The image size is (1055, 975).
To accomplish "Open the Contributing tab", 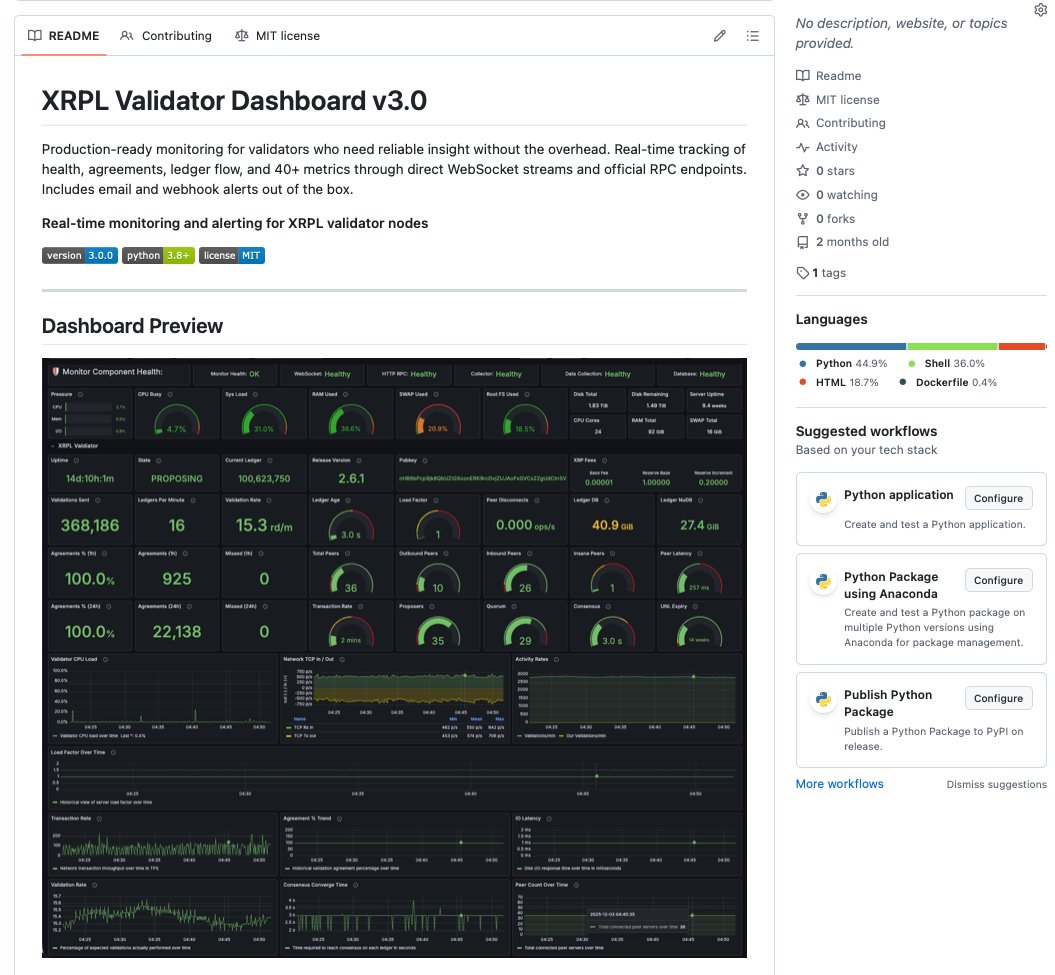I will pos(166,36).
